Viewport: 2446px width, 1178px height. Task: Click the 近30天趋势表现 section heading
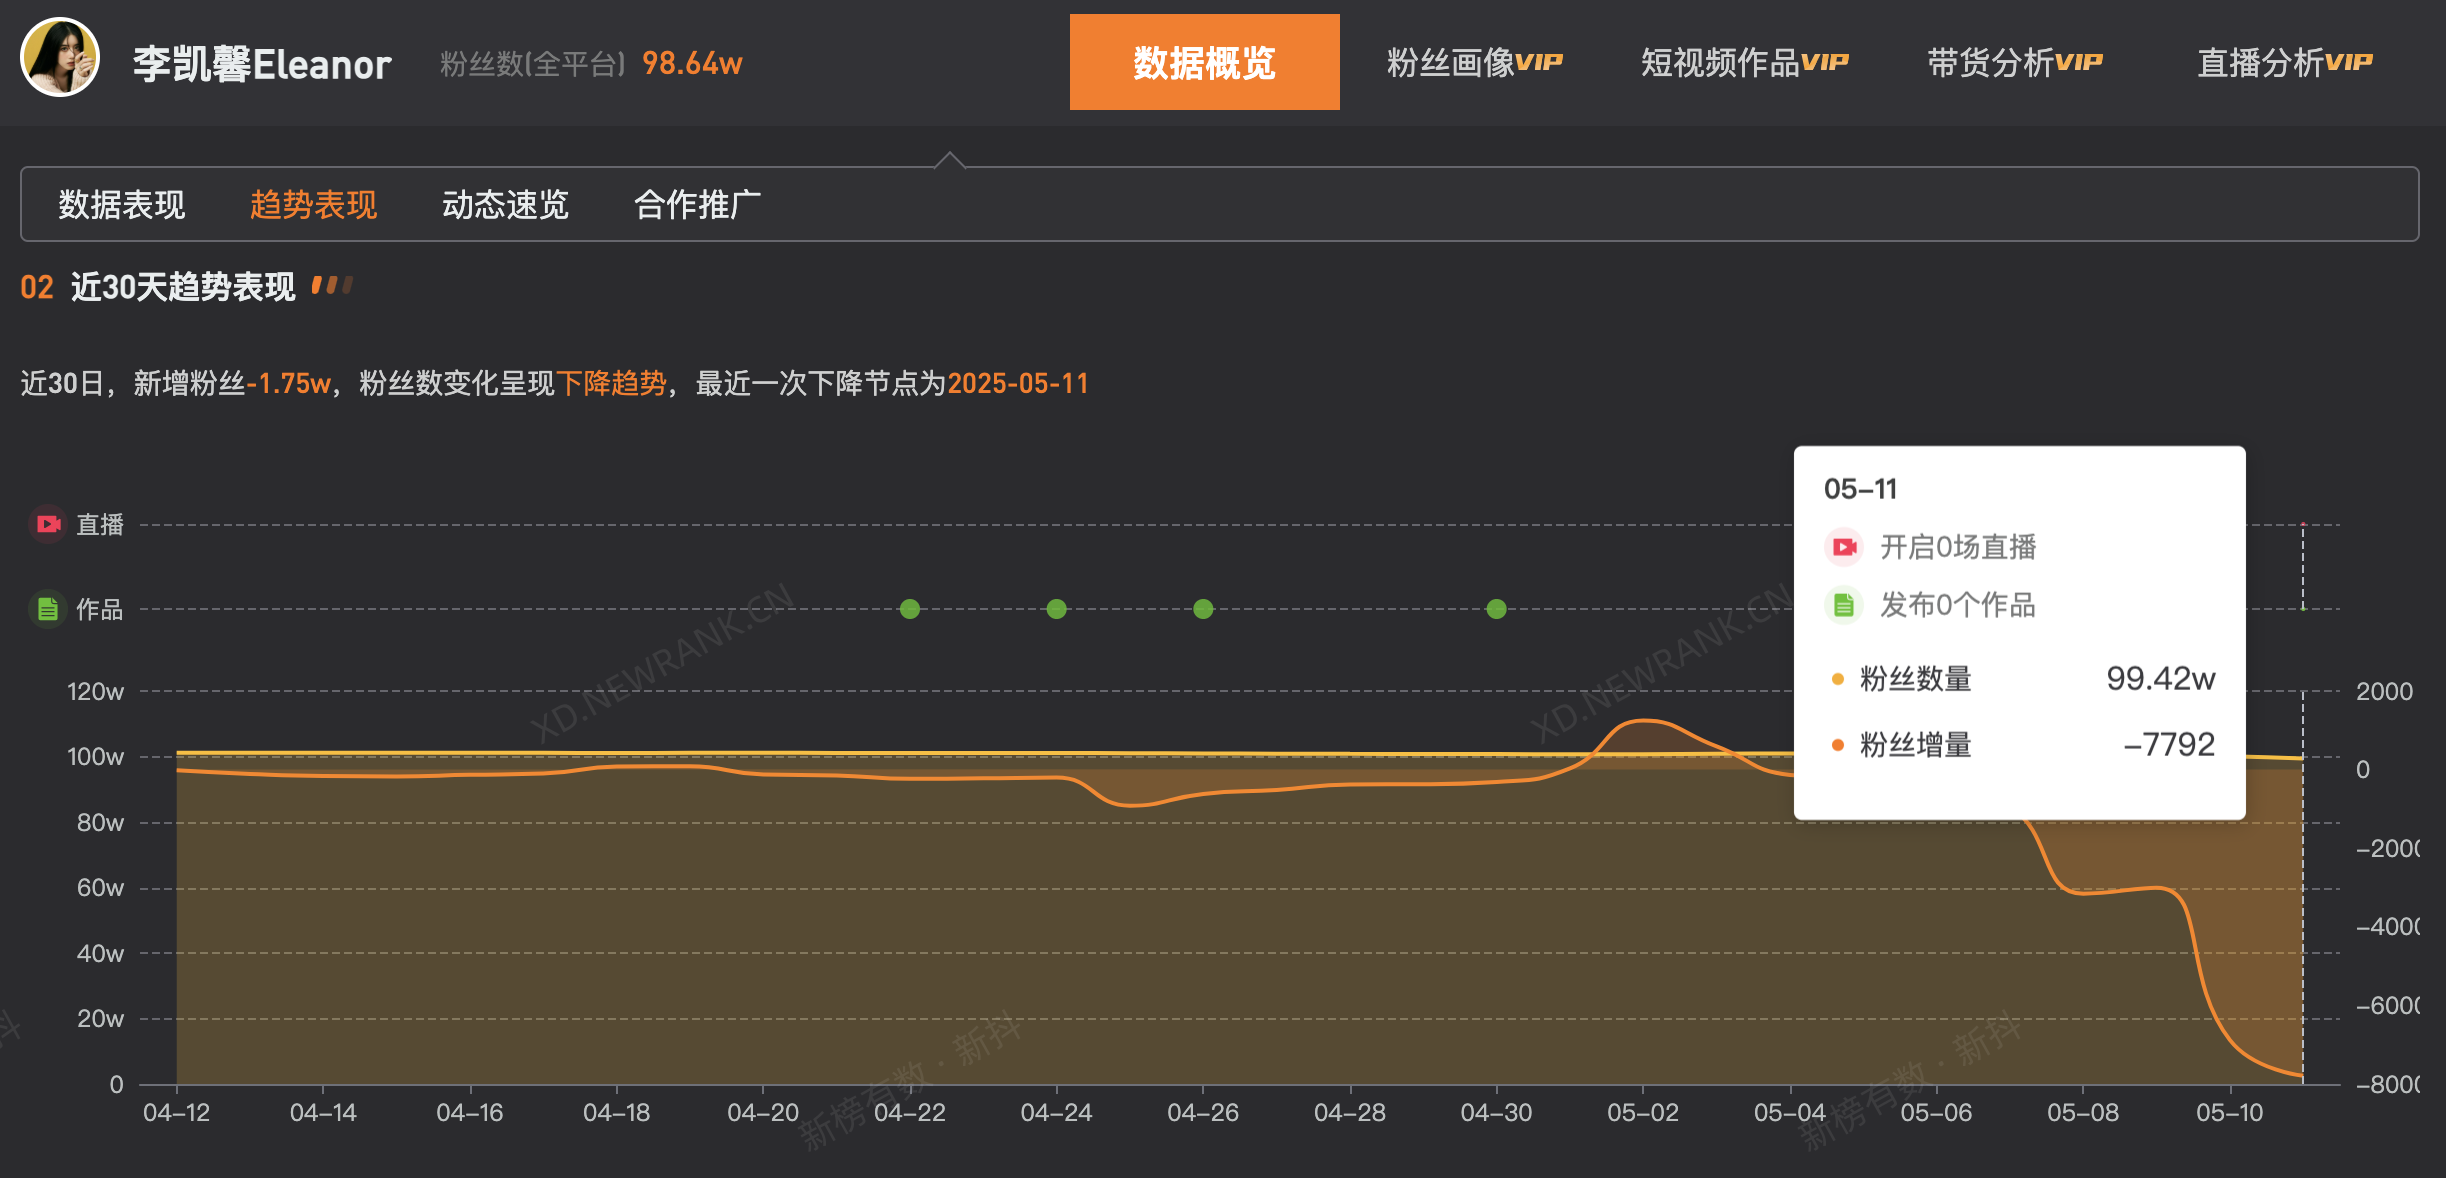pyautogui.click(x=183, y=287)
